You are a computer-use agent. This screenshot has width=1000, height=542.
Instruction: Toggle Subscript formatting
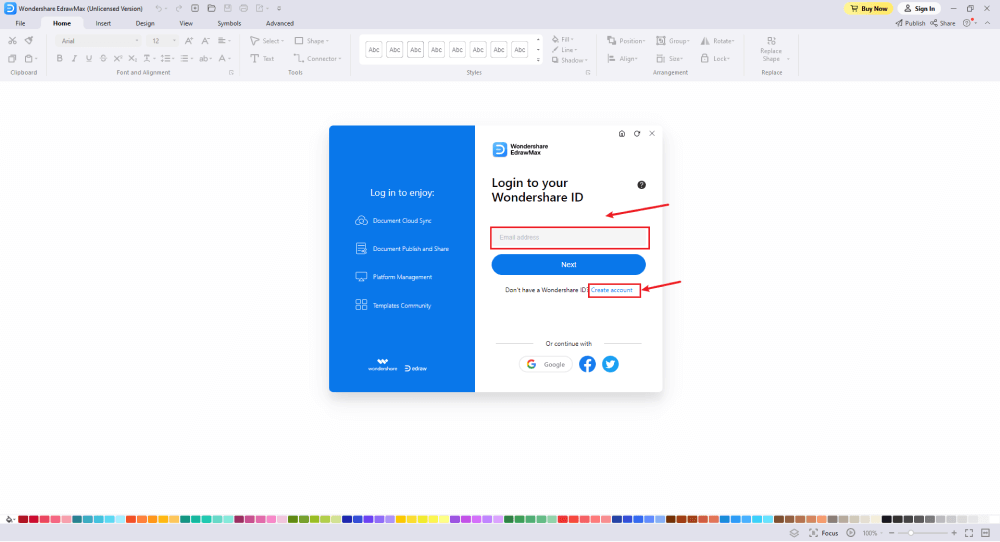click(x=133, y=59)
